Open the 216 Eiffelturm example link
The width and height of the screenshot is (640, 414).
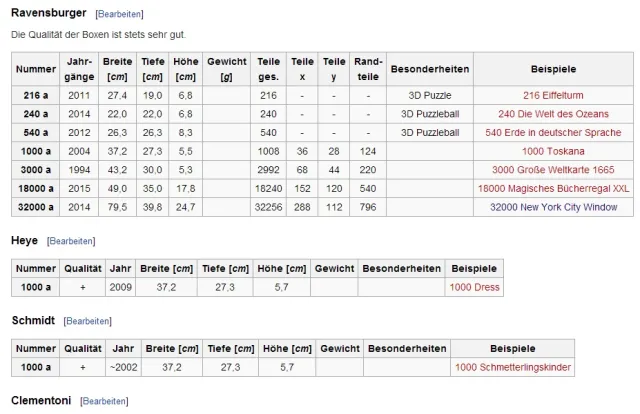click(553, 96)
